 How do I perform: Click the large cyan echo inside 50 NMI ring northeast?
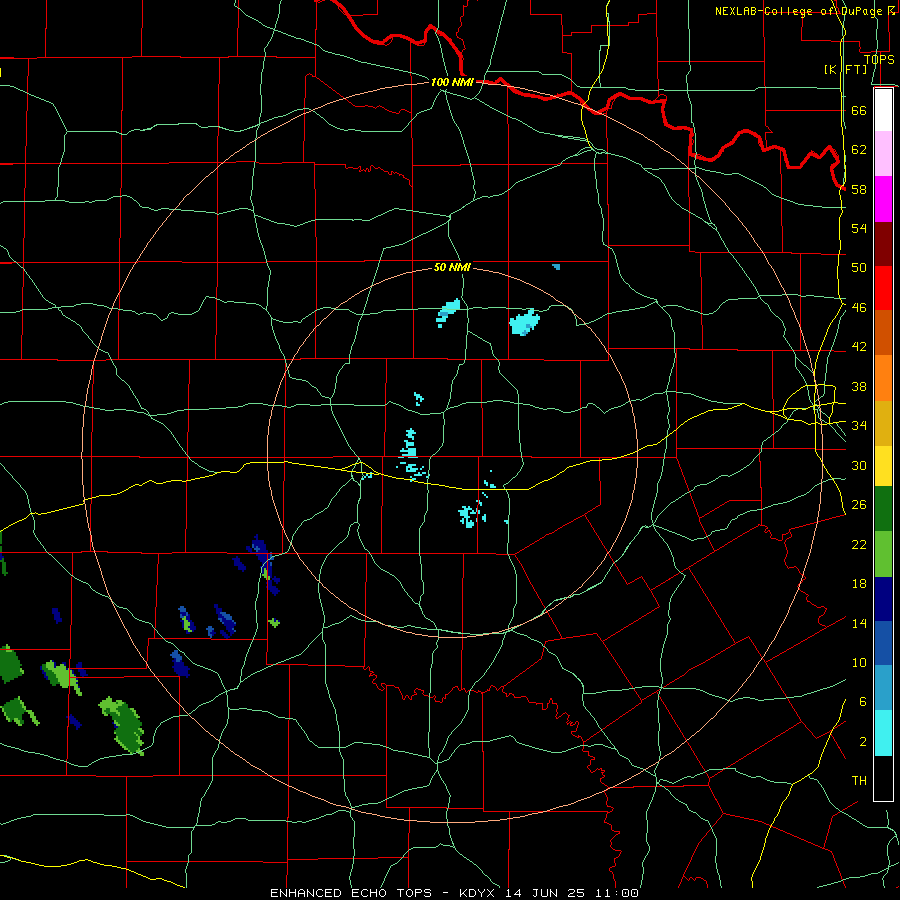524,322
